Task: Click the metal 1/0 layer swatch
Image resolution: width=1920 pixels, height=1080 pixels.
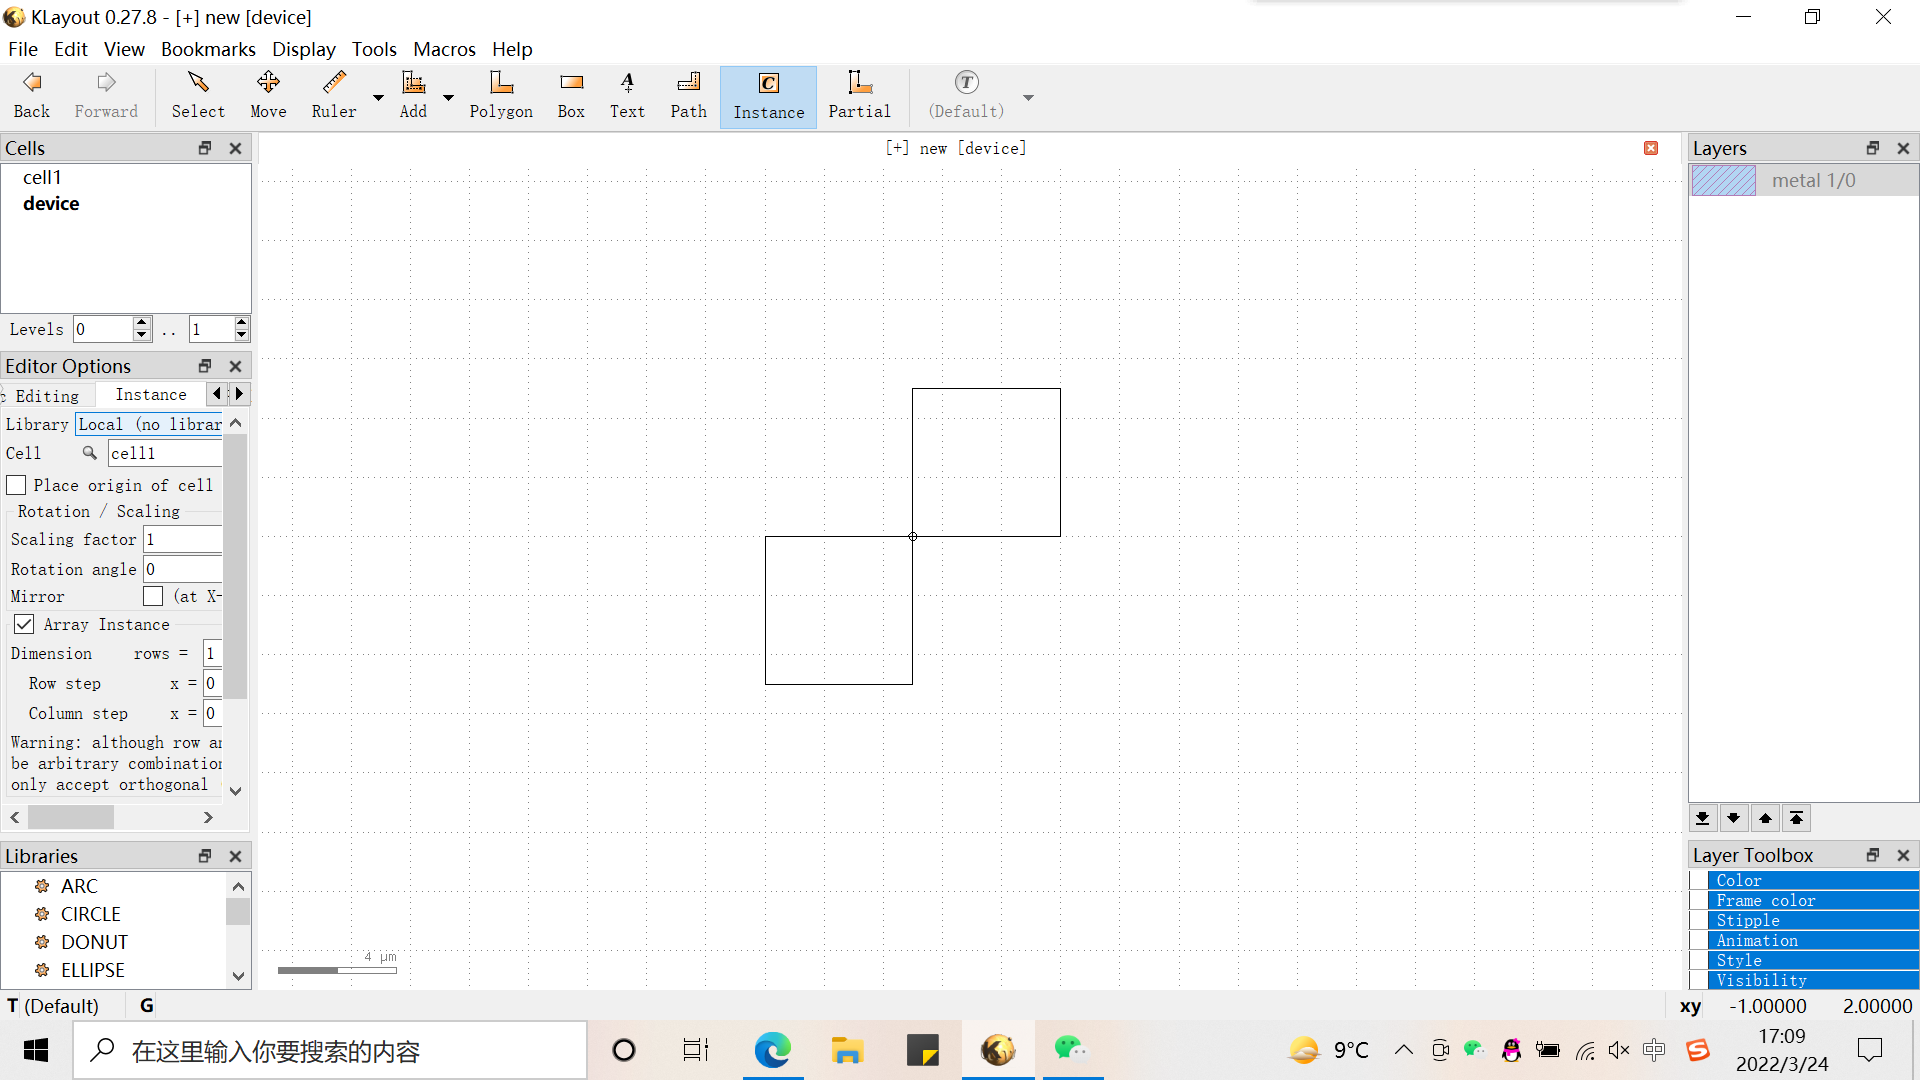Action: tap(1723, 180)
